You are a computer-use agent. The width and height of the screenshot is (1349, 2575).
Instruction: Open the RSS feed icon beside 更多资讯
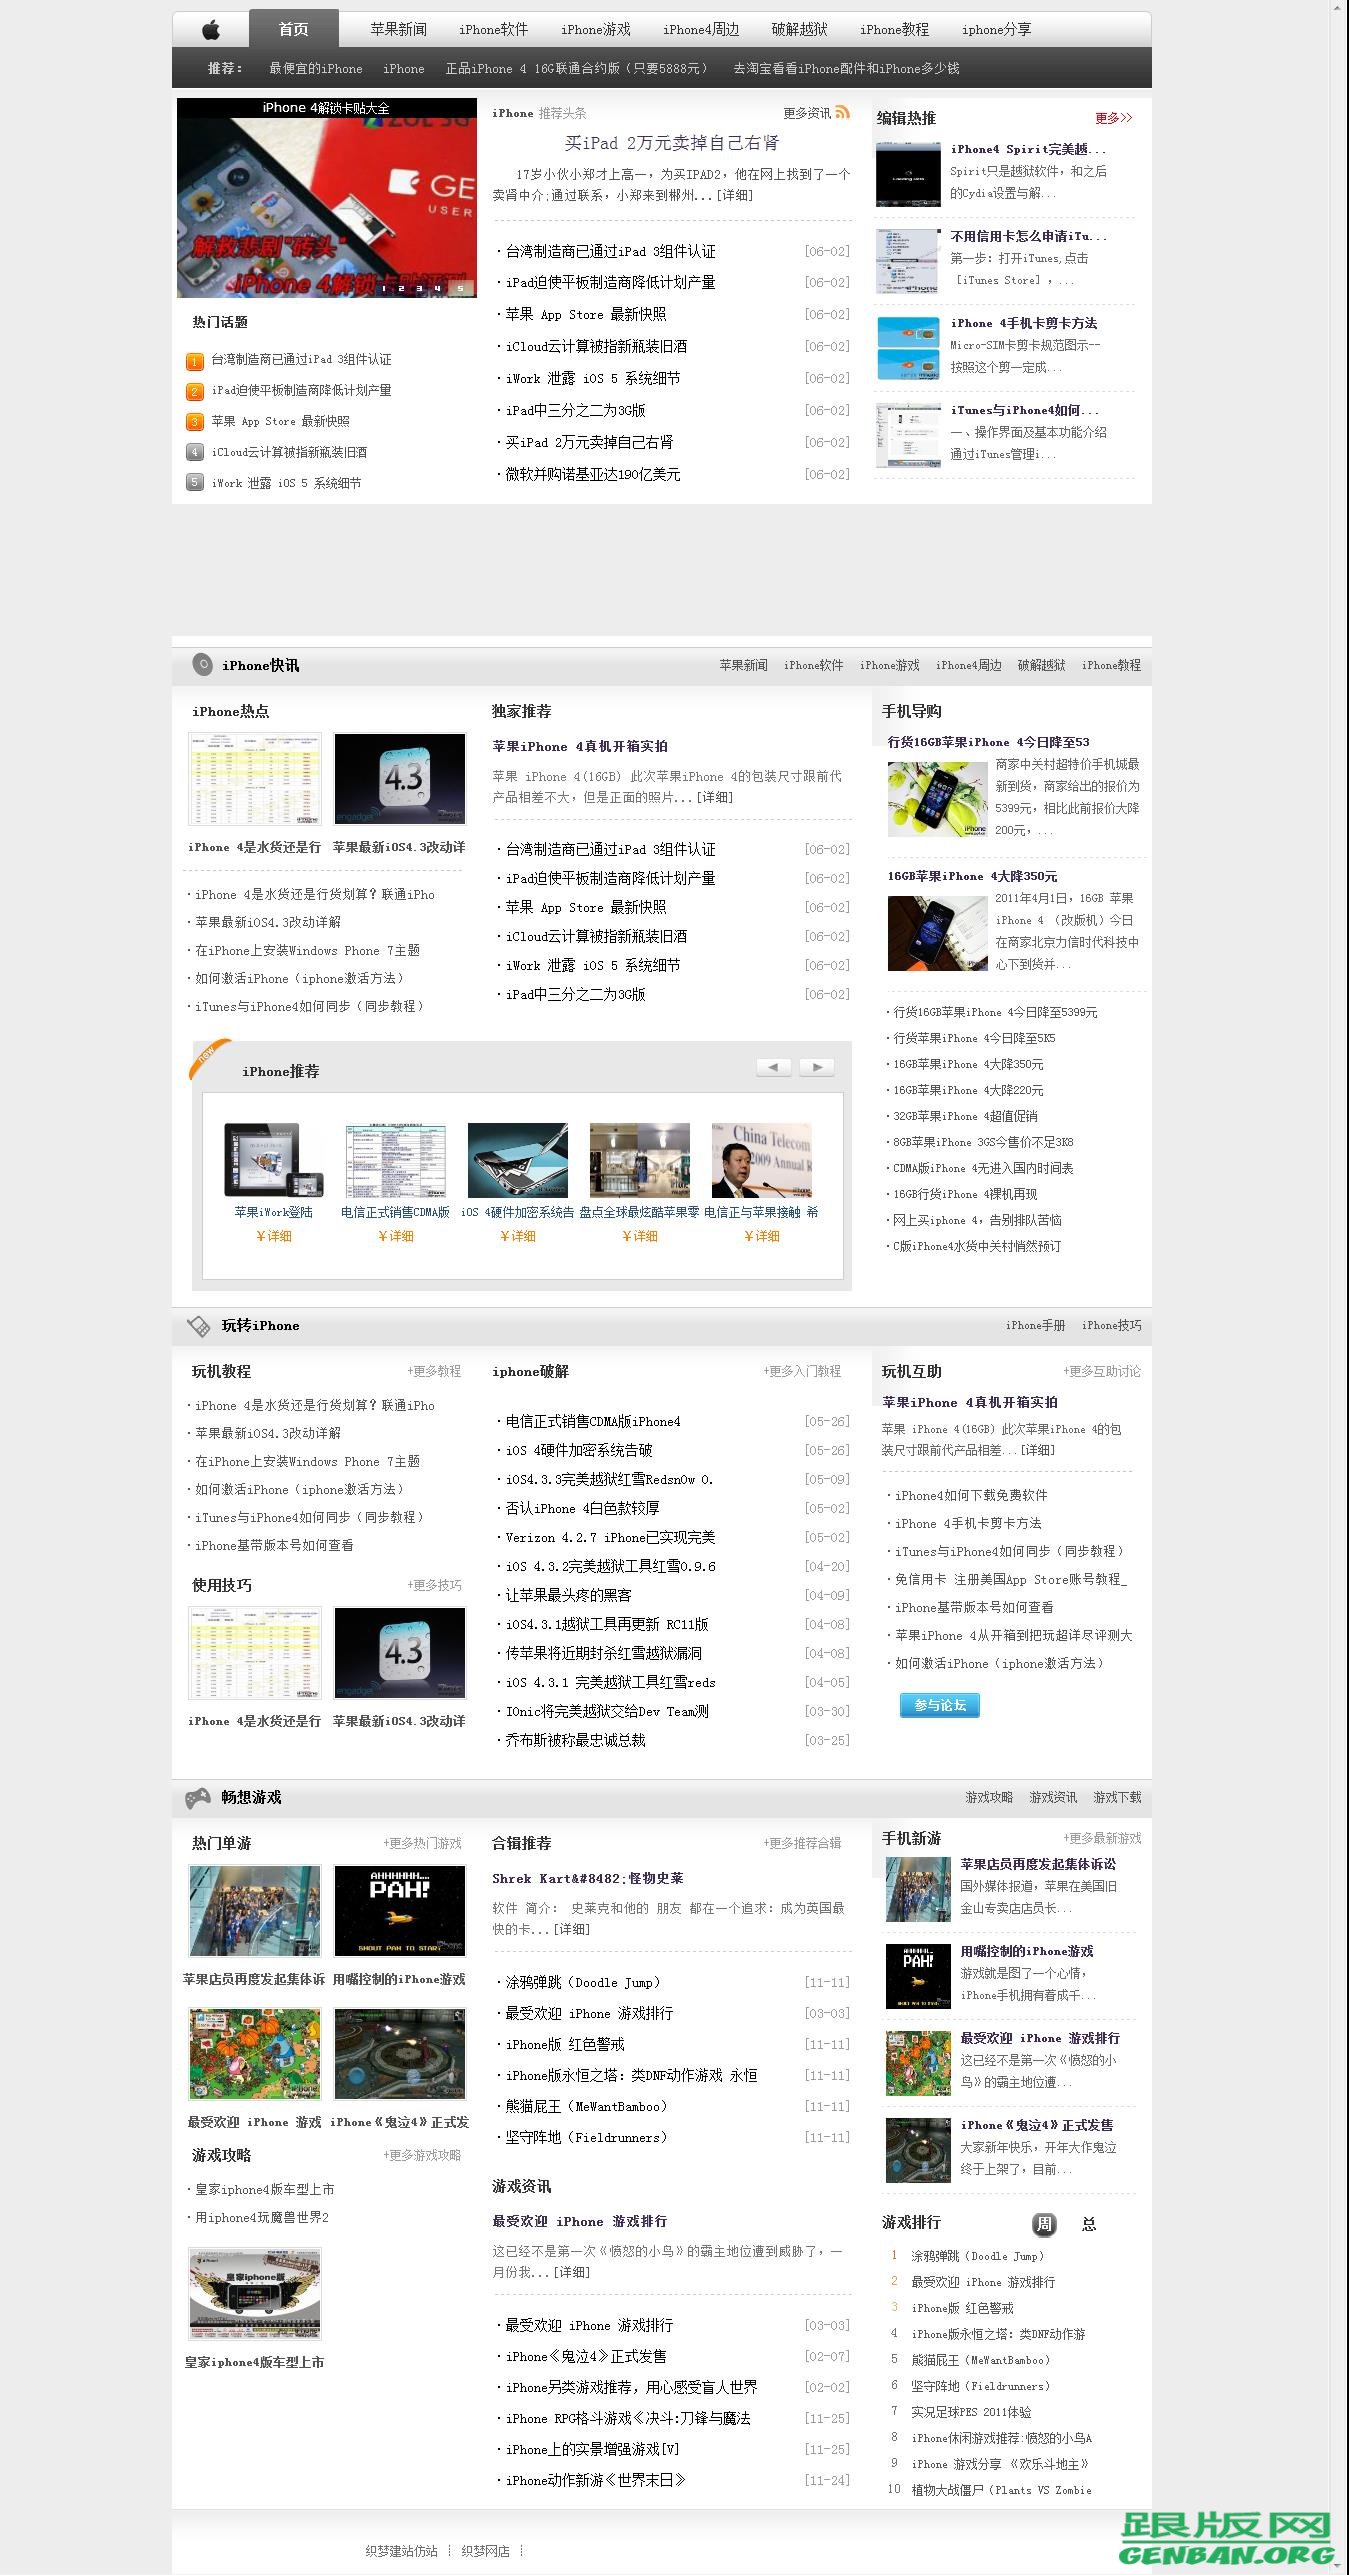pos(842,113)
